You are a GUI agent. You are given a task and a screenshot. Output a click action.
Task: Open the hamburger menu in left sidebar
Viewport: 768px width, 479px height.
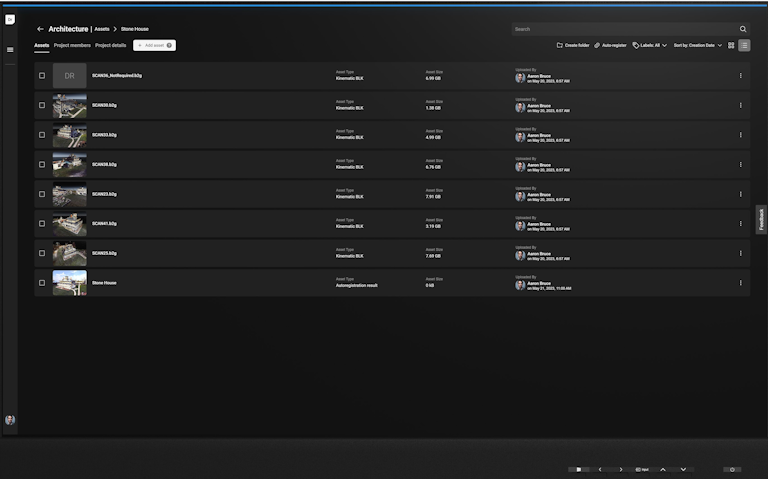point(10,49)
